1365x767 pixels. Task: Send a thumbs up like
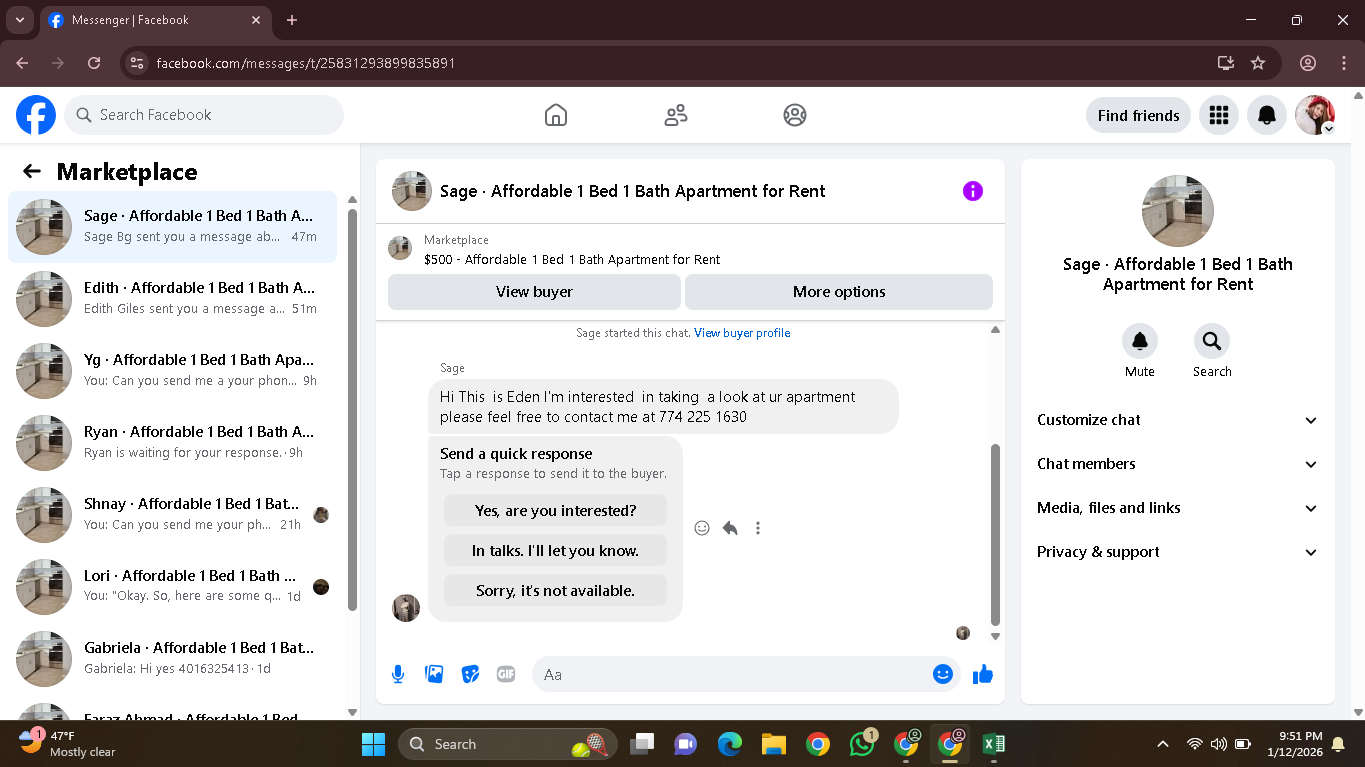tap(983, 674)
